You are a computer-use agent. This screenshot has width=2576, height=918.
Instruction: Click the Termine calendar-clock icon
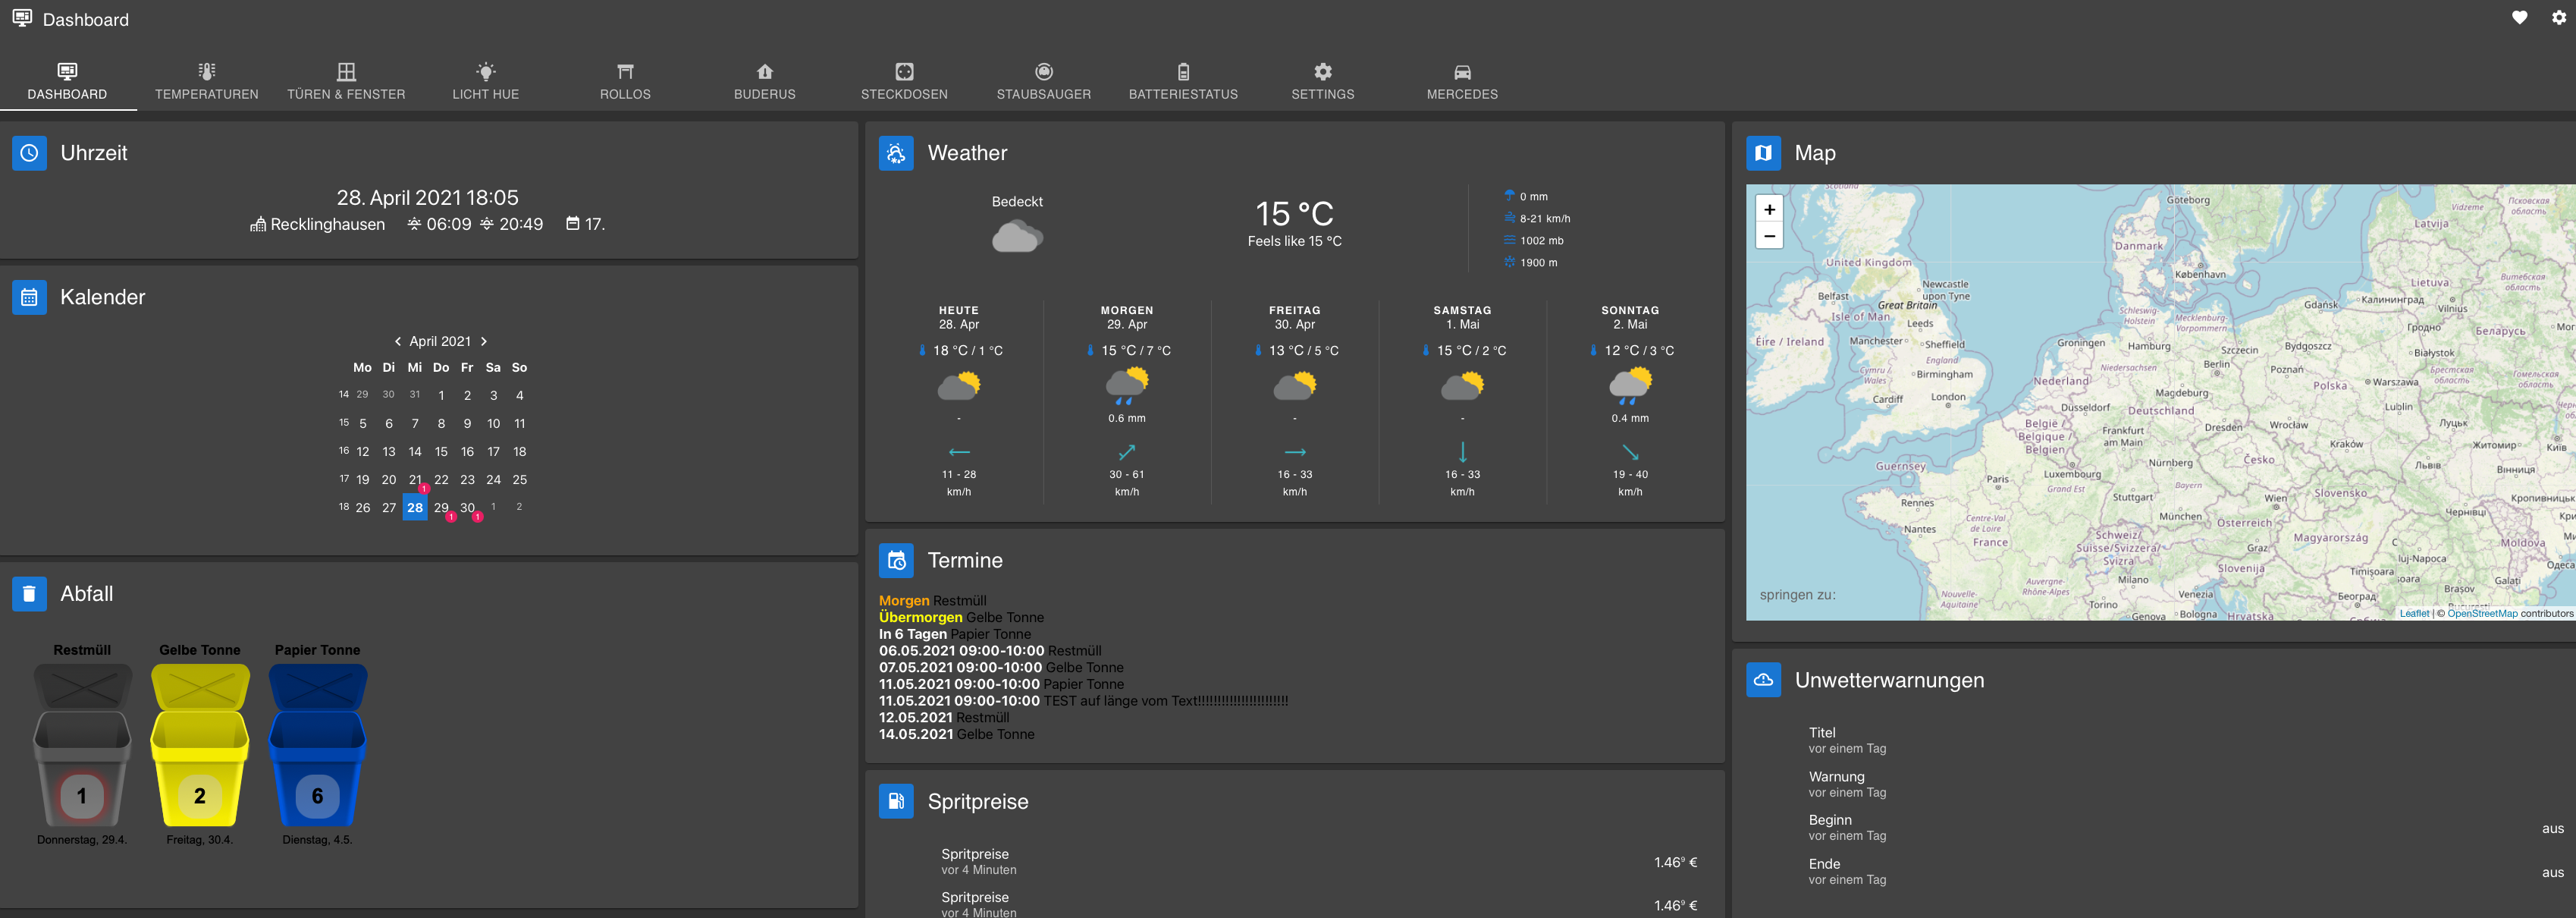895,560
